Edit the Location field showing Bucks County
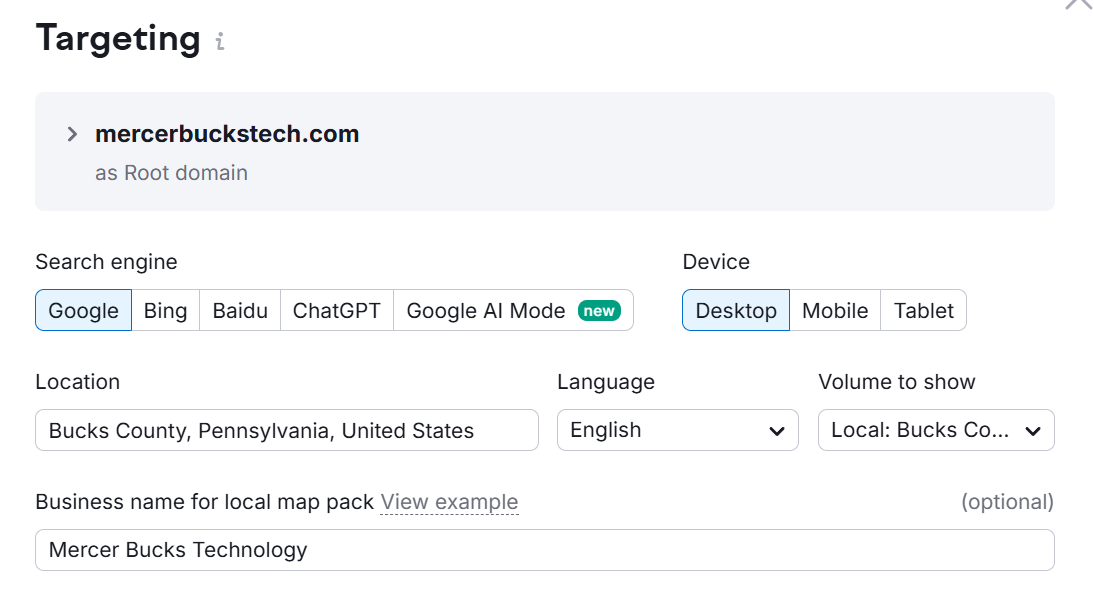The image size is (1094, 616). (x=286, y=430)
